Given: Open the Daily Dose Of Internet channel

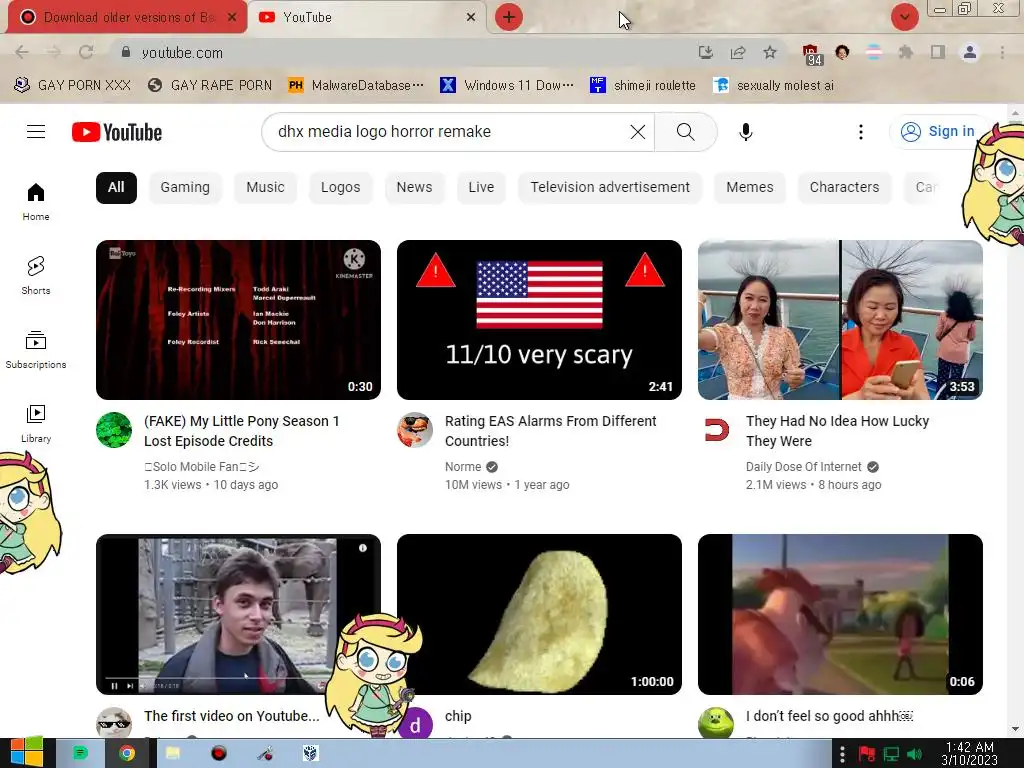Looking at the screenshot, I should point(804,467).
